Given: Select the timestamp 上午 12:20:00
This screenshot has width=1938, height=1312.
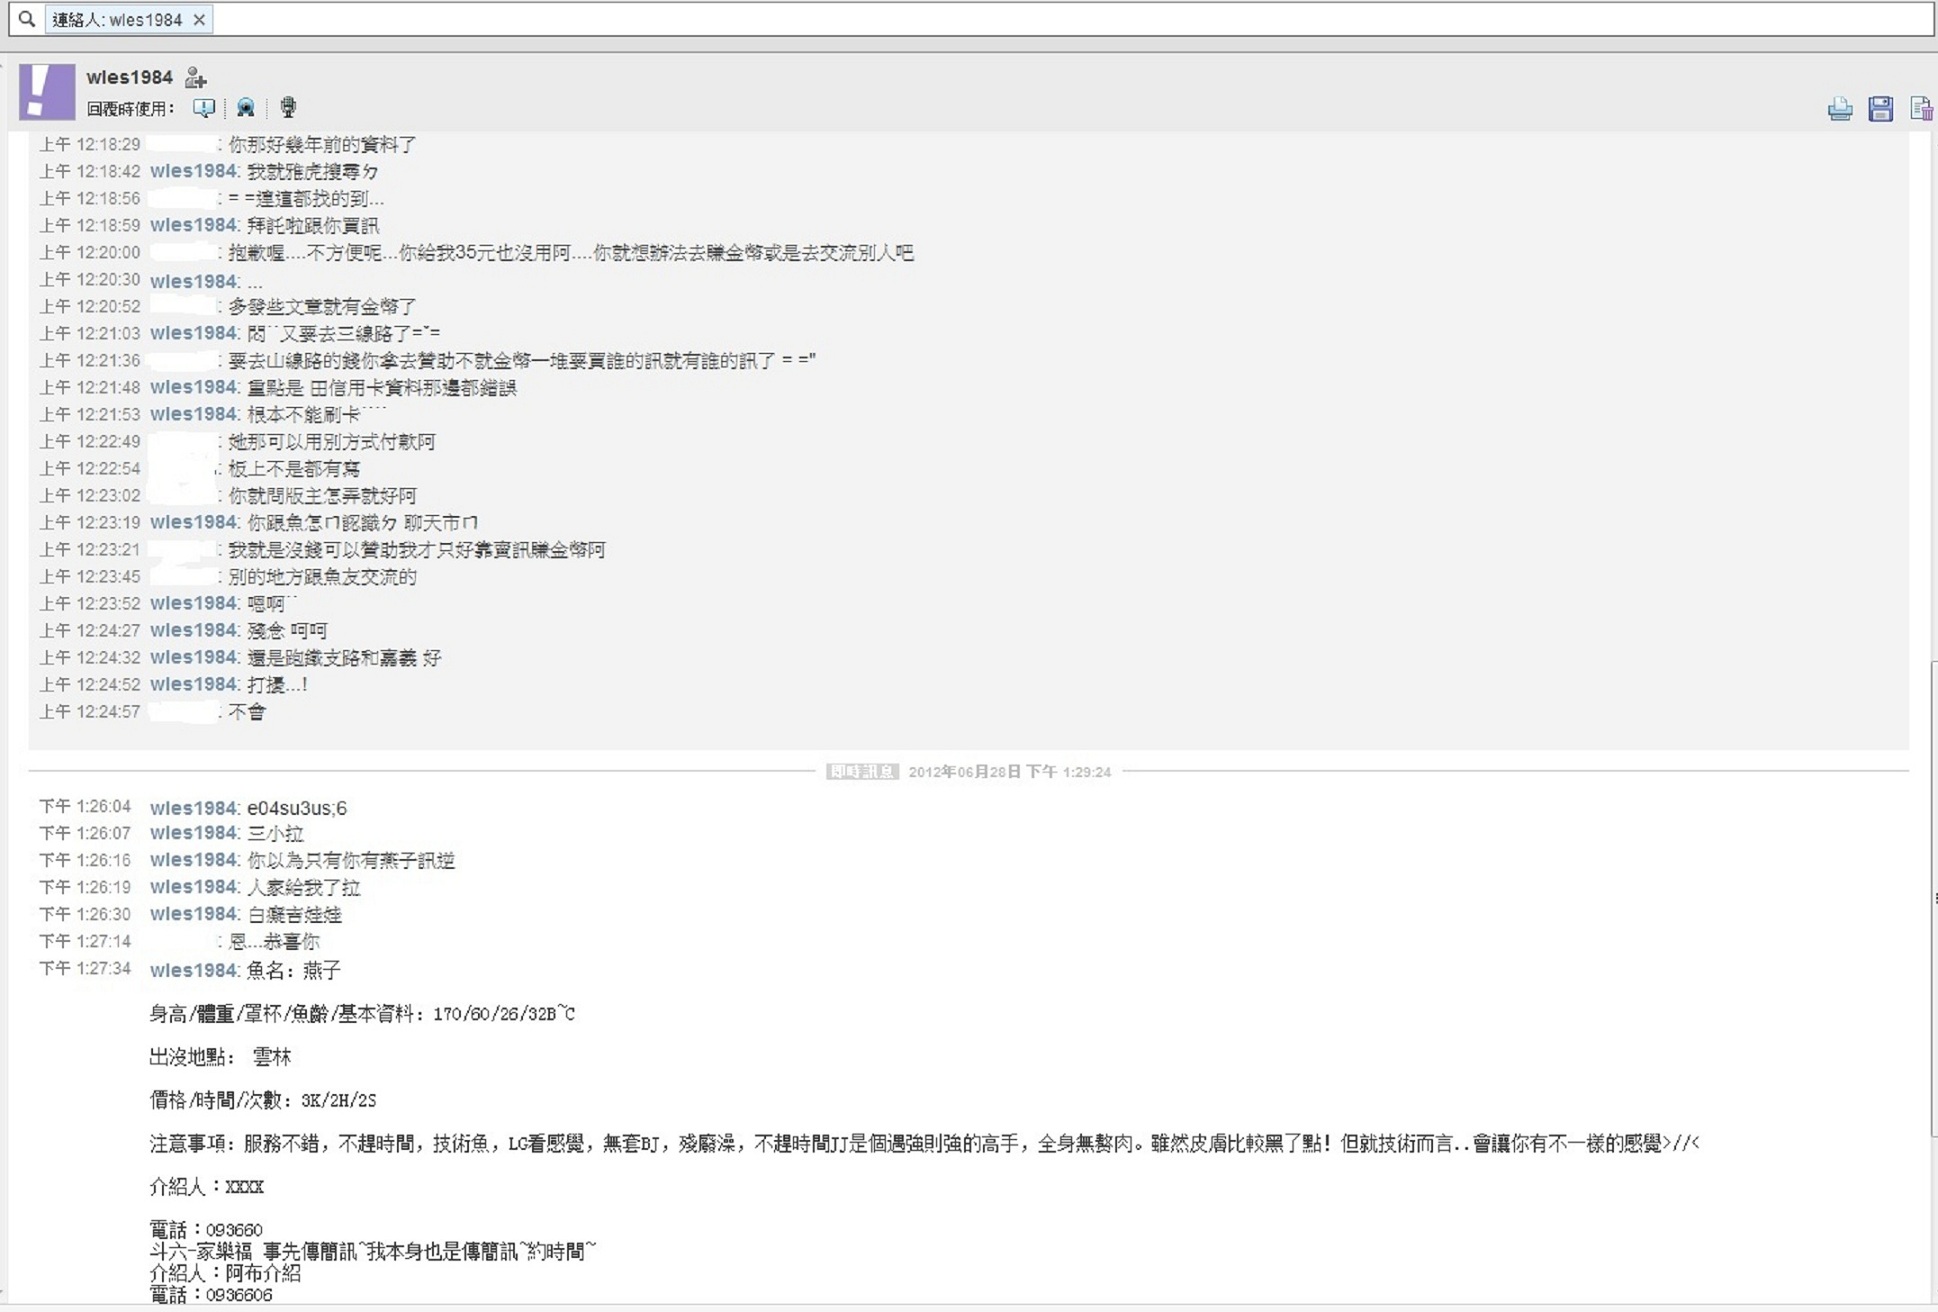Looking at the screenshot, I should coord(89,252).
